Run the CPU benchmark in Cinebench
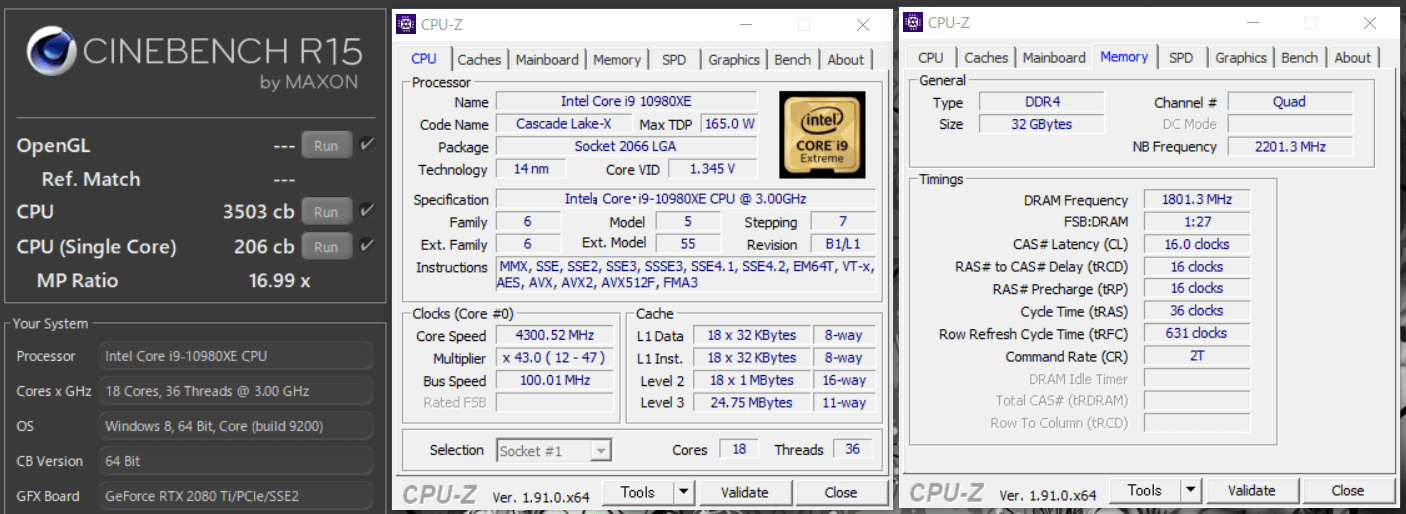Image resolution: width=1406 pixels, height=514 pixels. tap(326, 212)
